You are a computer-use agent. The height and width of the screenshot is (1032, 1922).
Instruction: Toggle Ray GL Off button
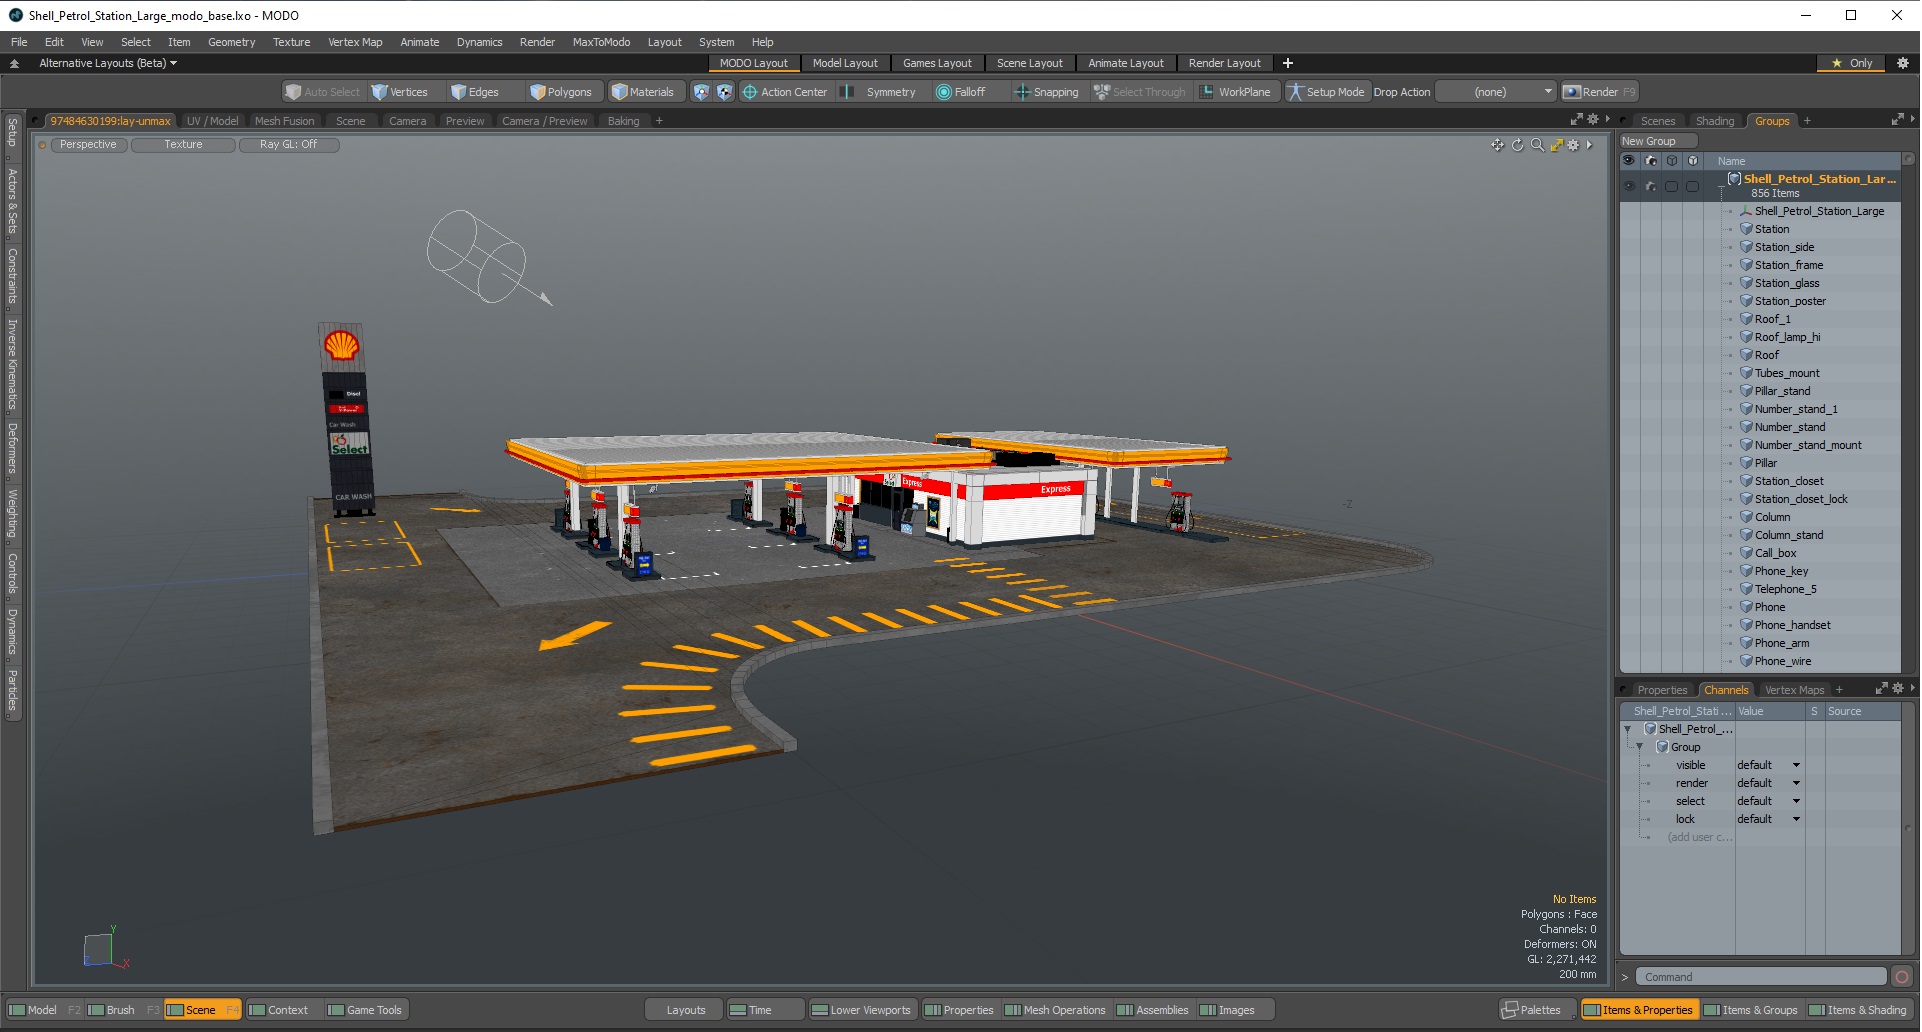[289, 145]
